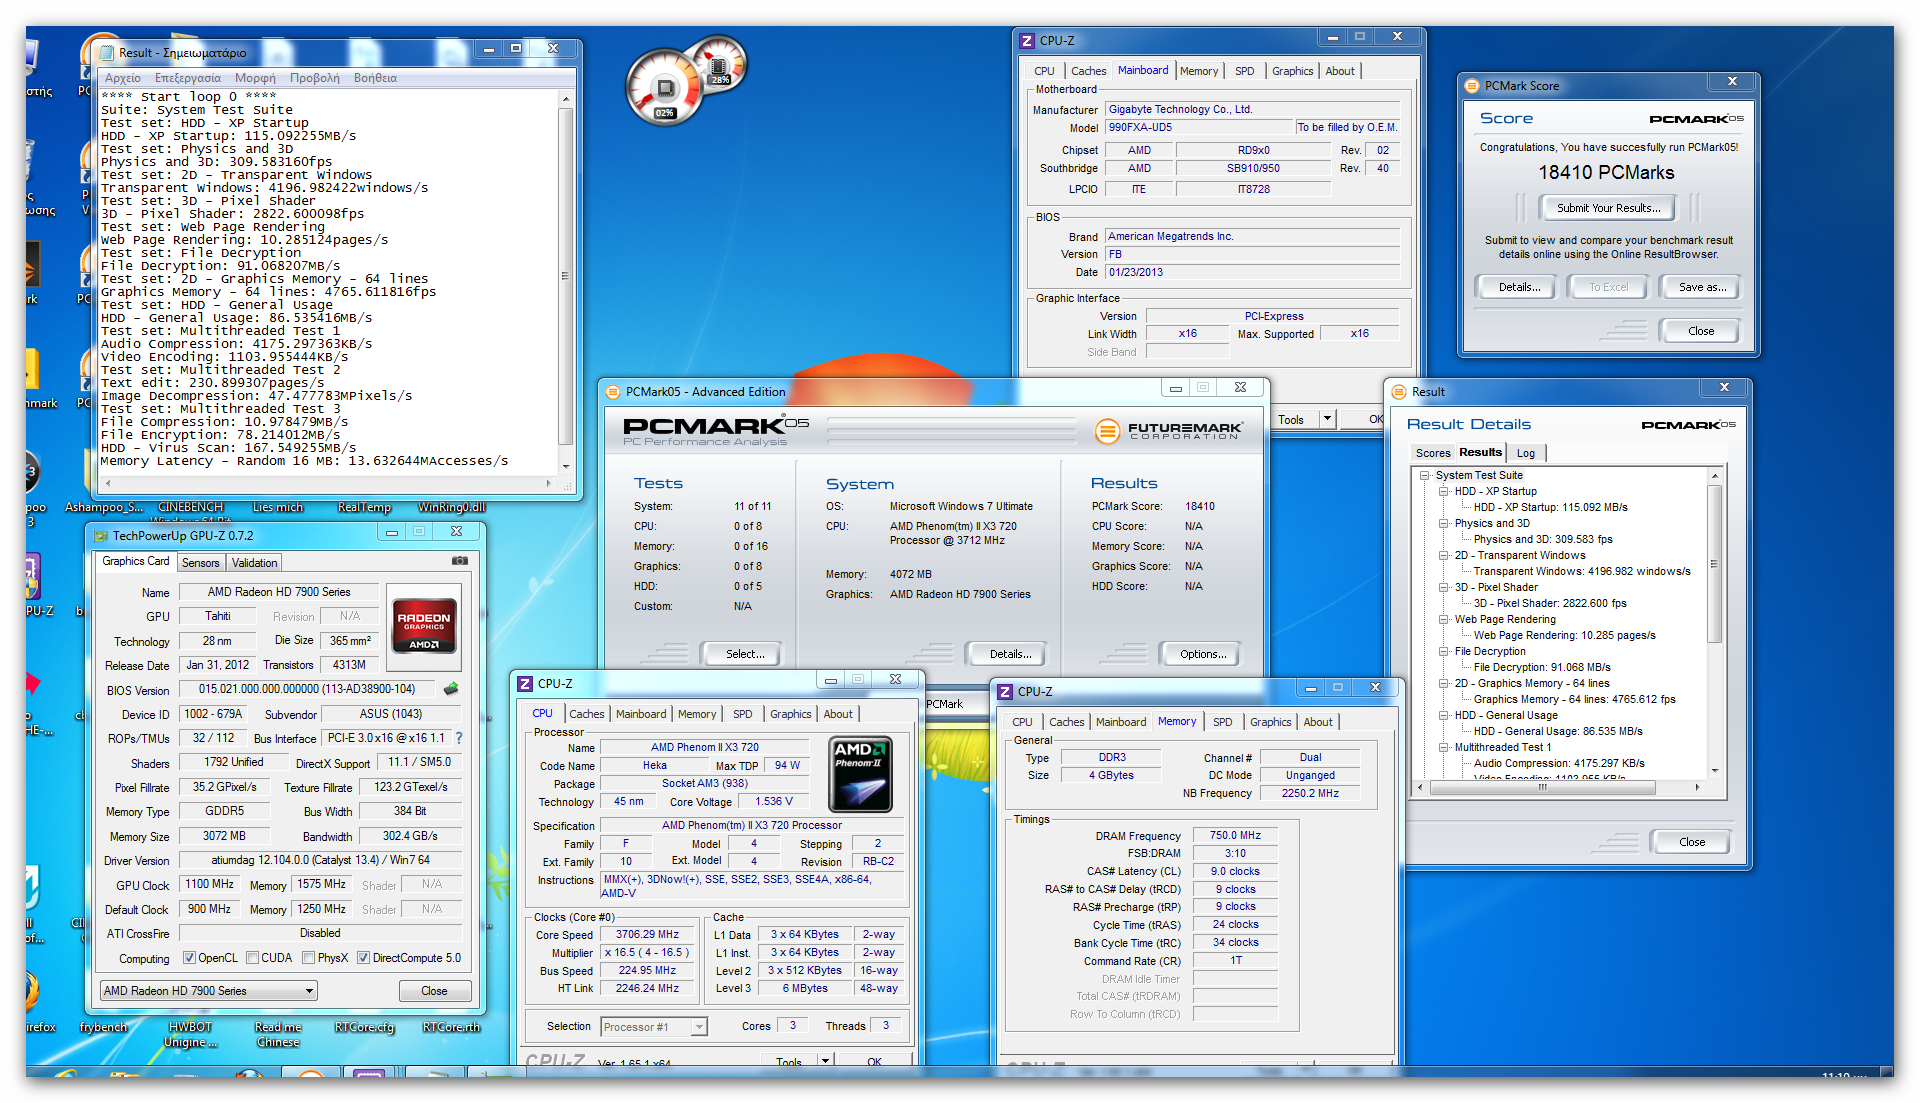Toggle the DirectCompute 5.0 checkbox

(x=364, y=958)
